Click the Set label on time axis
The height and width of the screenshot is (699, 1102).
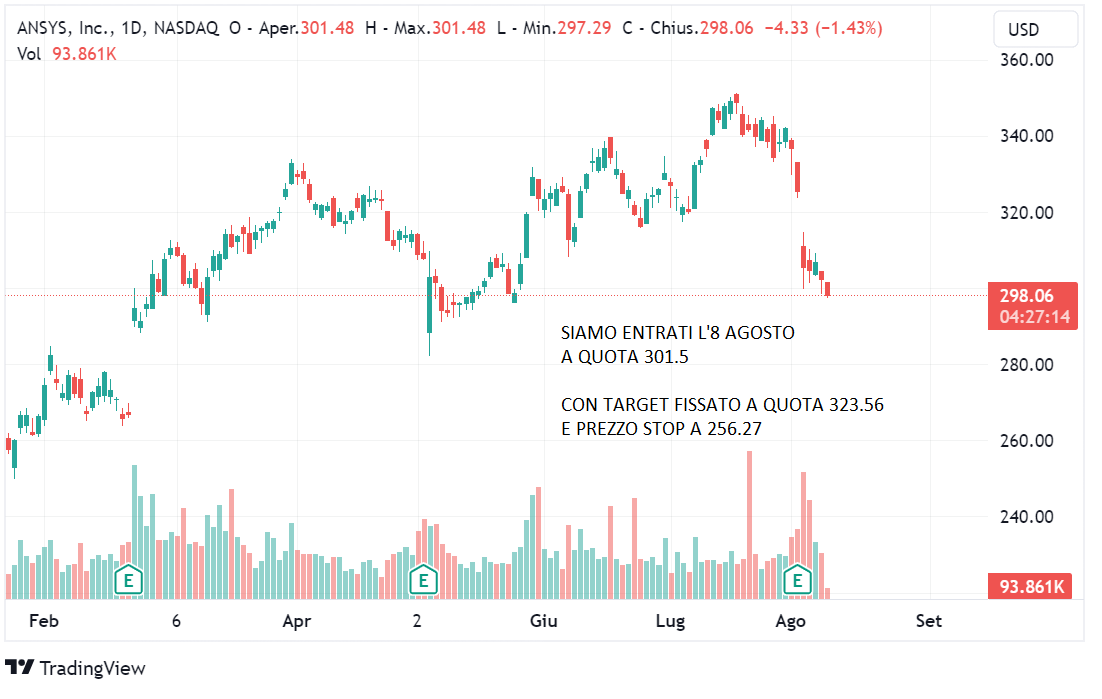[x=929, y=622]
